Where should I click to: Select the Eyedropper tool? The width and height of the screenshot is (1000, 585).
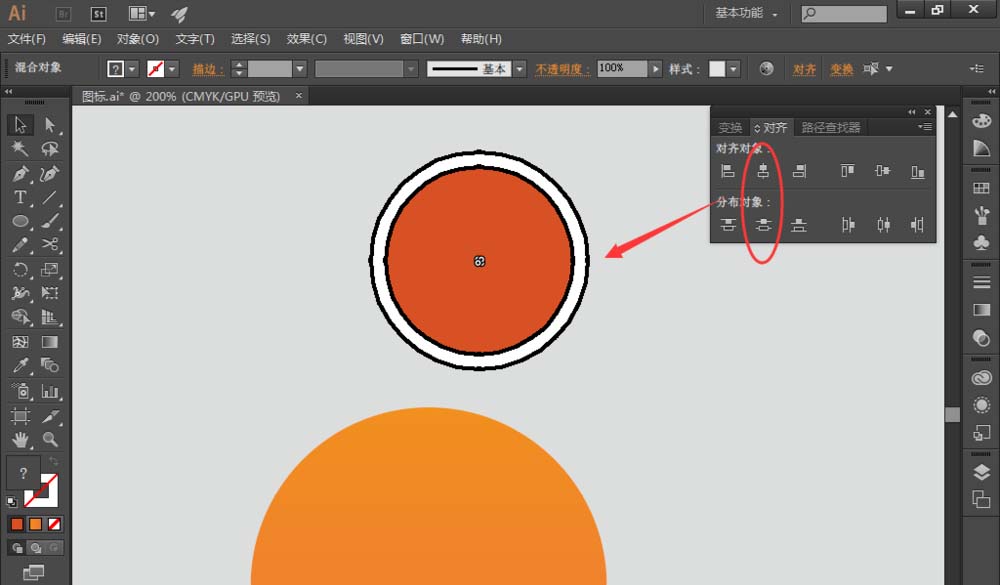(x=20, y=366)
